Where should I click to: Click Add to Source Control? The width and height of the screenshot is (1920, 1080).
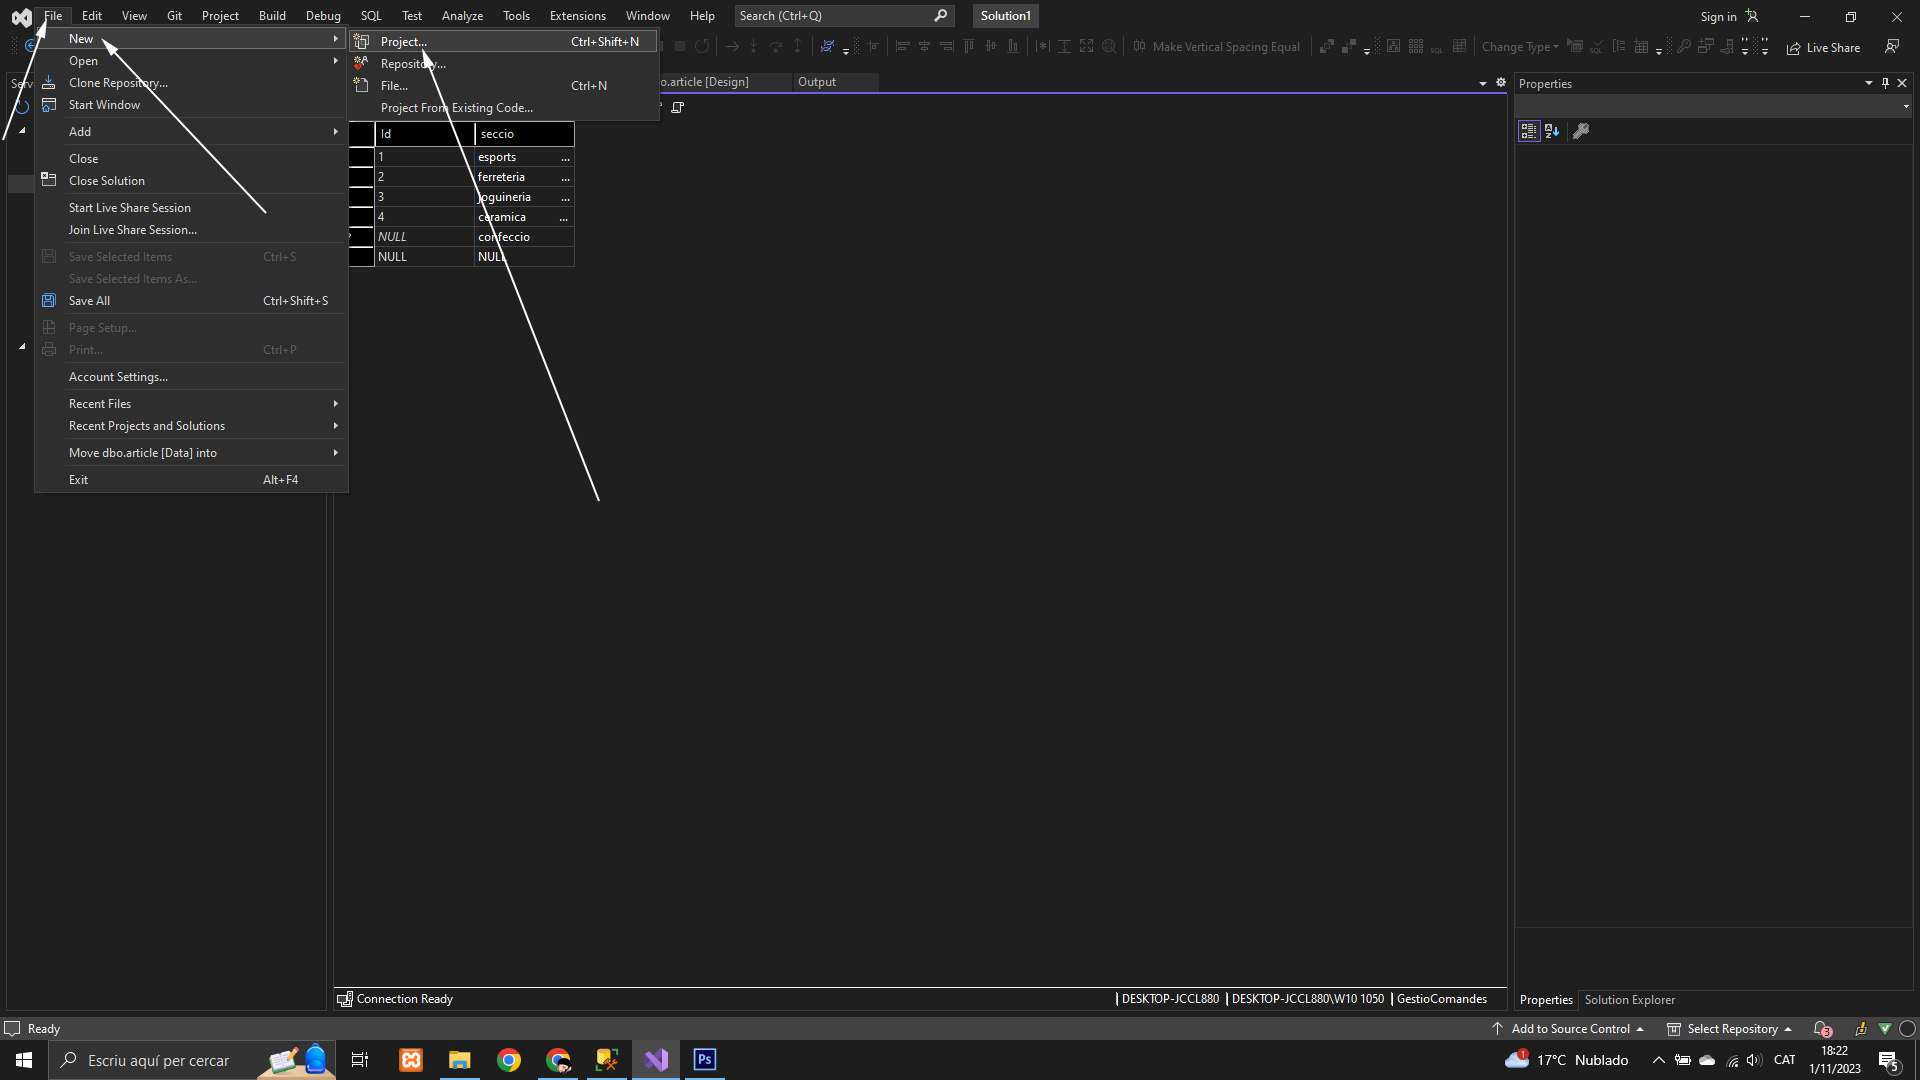(x=1570, y=1028)
